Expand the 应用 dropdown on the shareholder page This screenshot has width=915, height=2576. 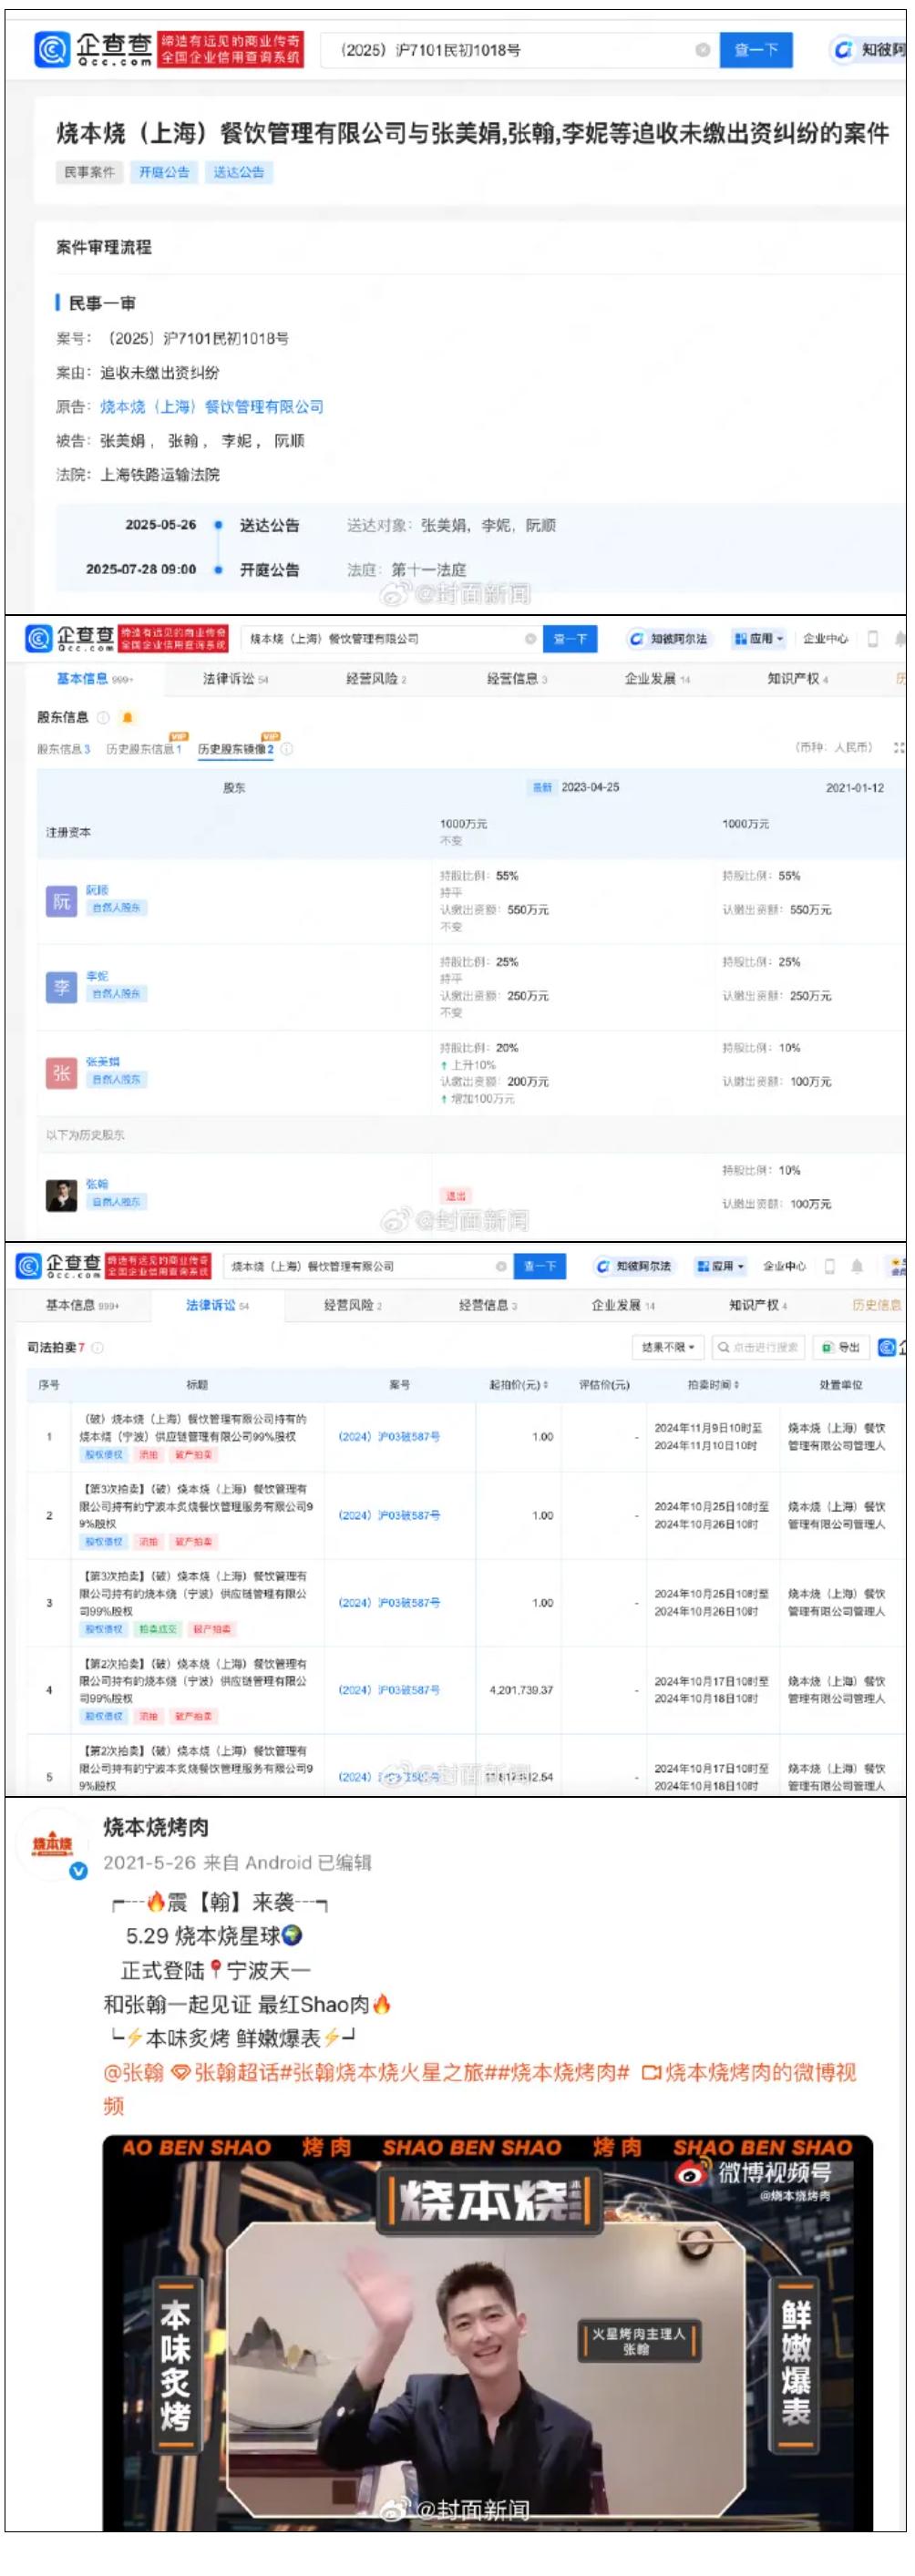coord(759,639)
